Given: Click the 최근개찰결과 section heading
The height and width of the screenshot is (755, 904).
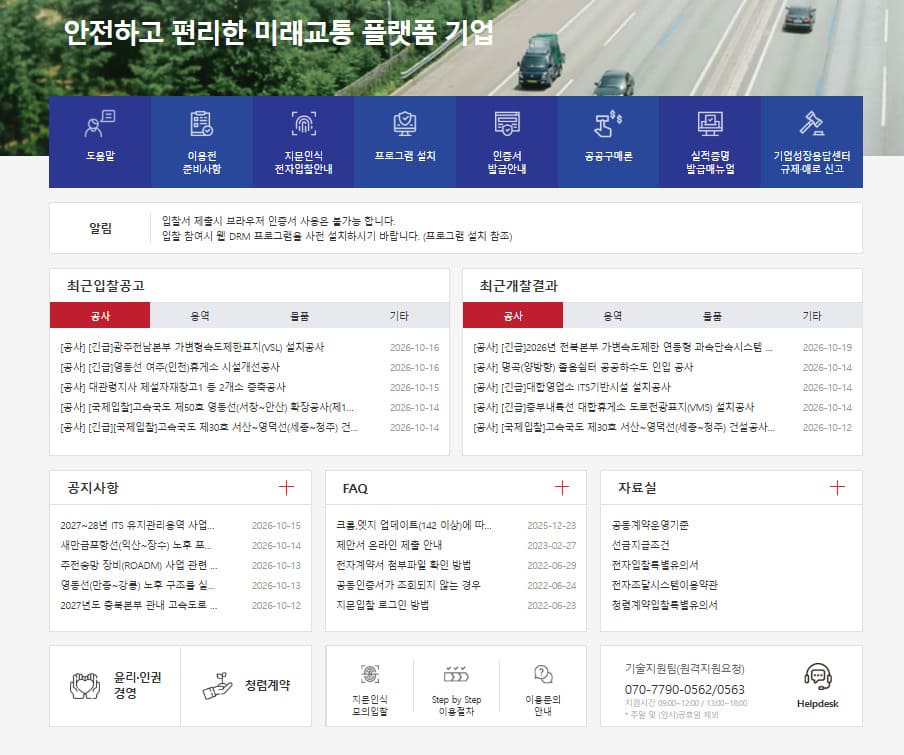Looking at the screenshot, I should 518,285.
